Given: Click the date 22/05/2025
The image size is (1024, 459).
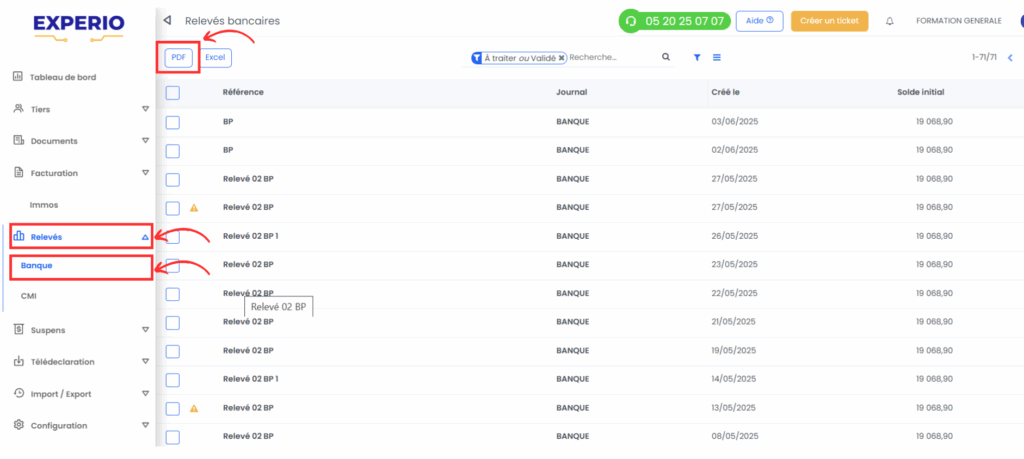Looking at the screenshot, I should pos(734,293).
